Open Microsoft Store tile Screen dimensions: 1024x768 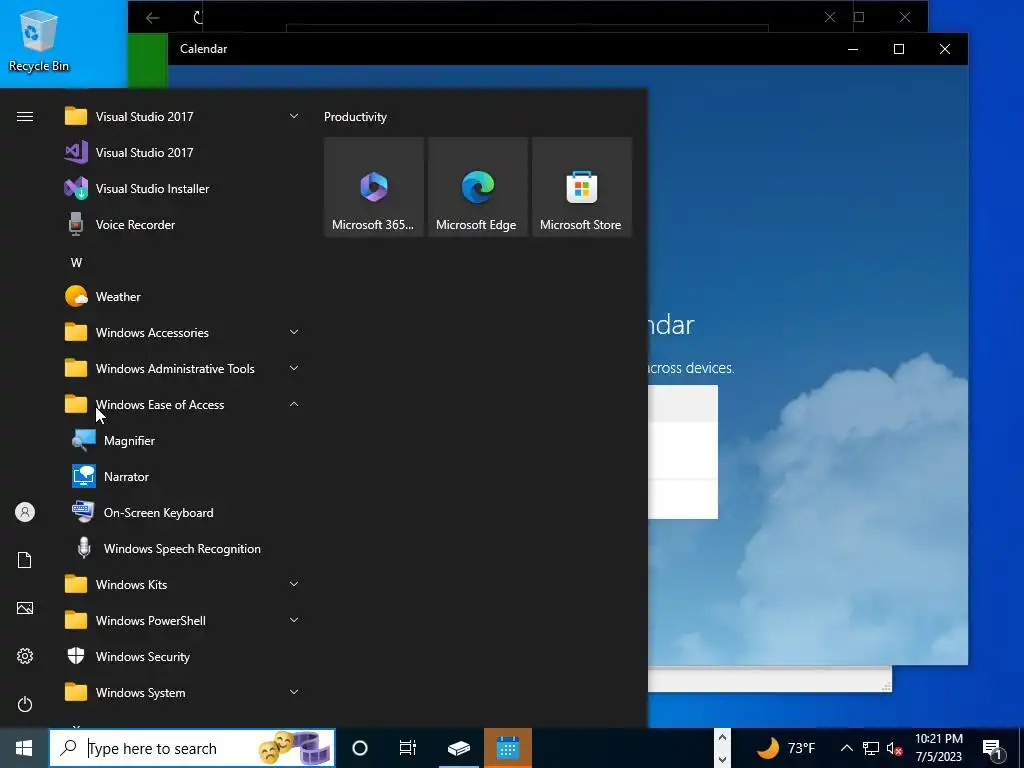(x=582, y=187)
